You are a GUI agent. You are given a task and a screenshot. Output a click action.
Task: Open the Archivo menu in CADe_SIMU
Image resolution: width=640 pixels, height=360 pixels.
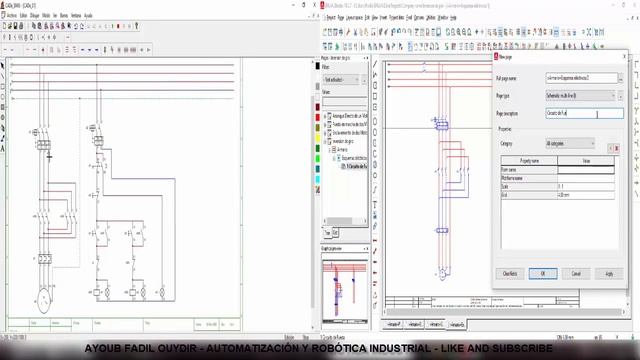tap(11, 16)
